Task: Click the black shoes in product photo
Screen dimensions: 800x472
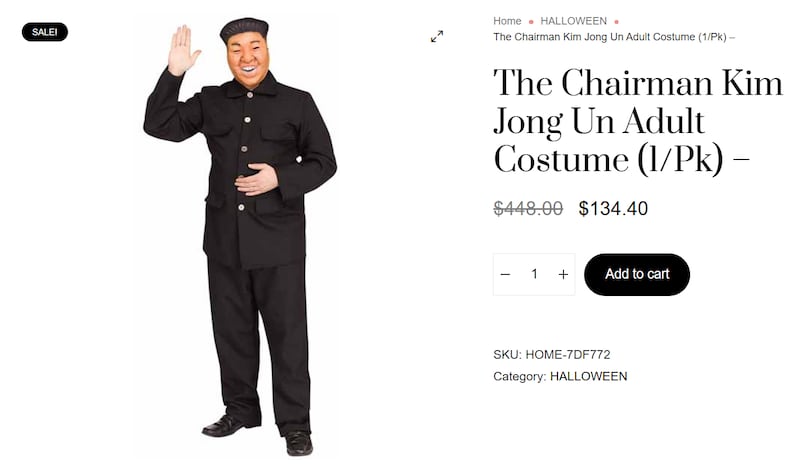Action: 258,434
